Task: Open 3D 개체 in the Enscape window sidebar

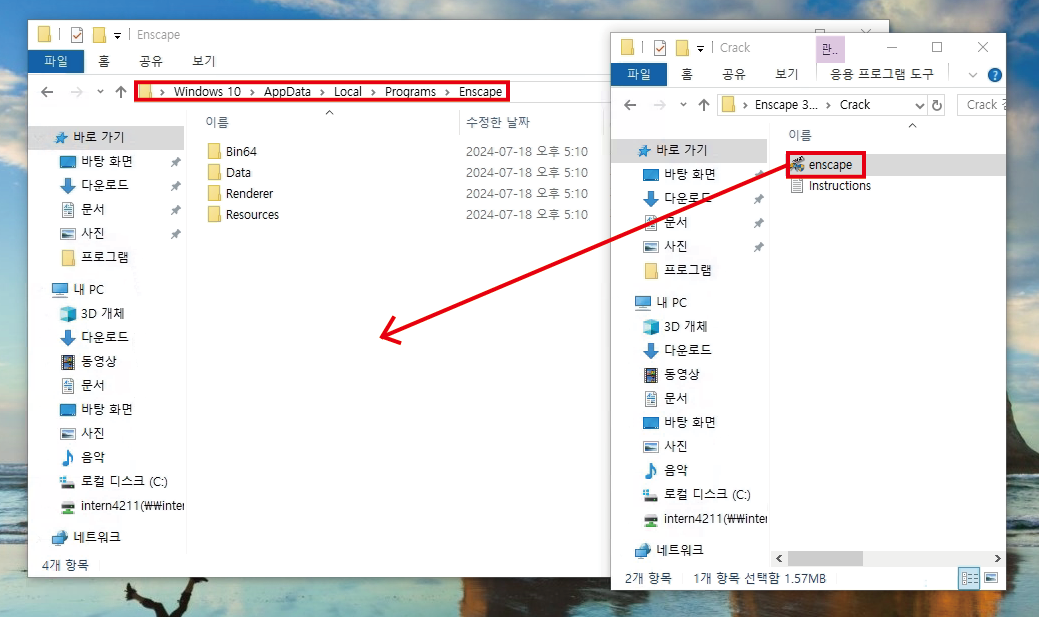Action: (93, 313)
